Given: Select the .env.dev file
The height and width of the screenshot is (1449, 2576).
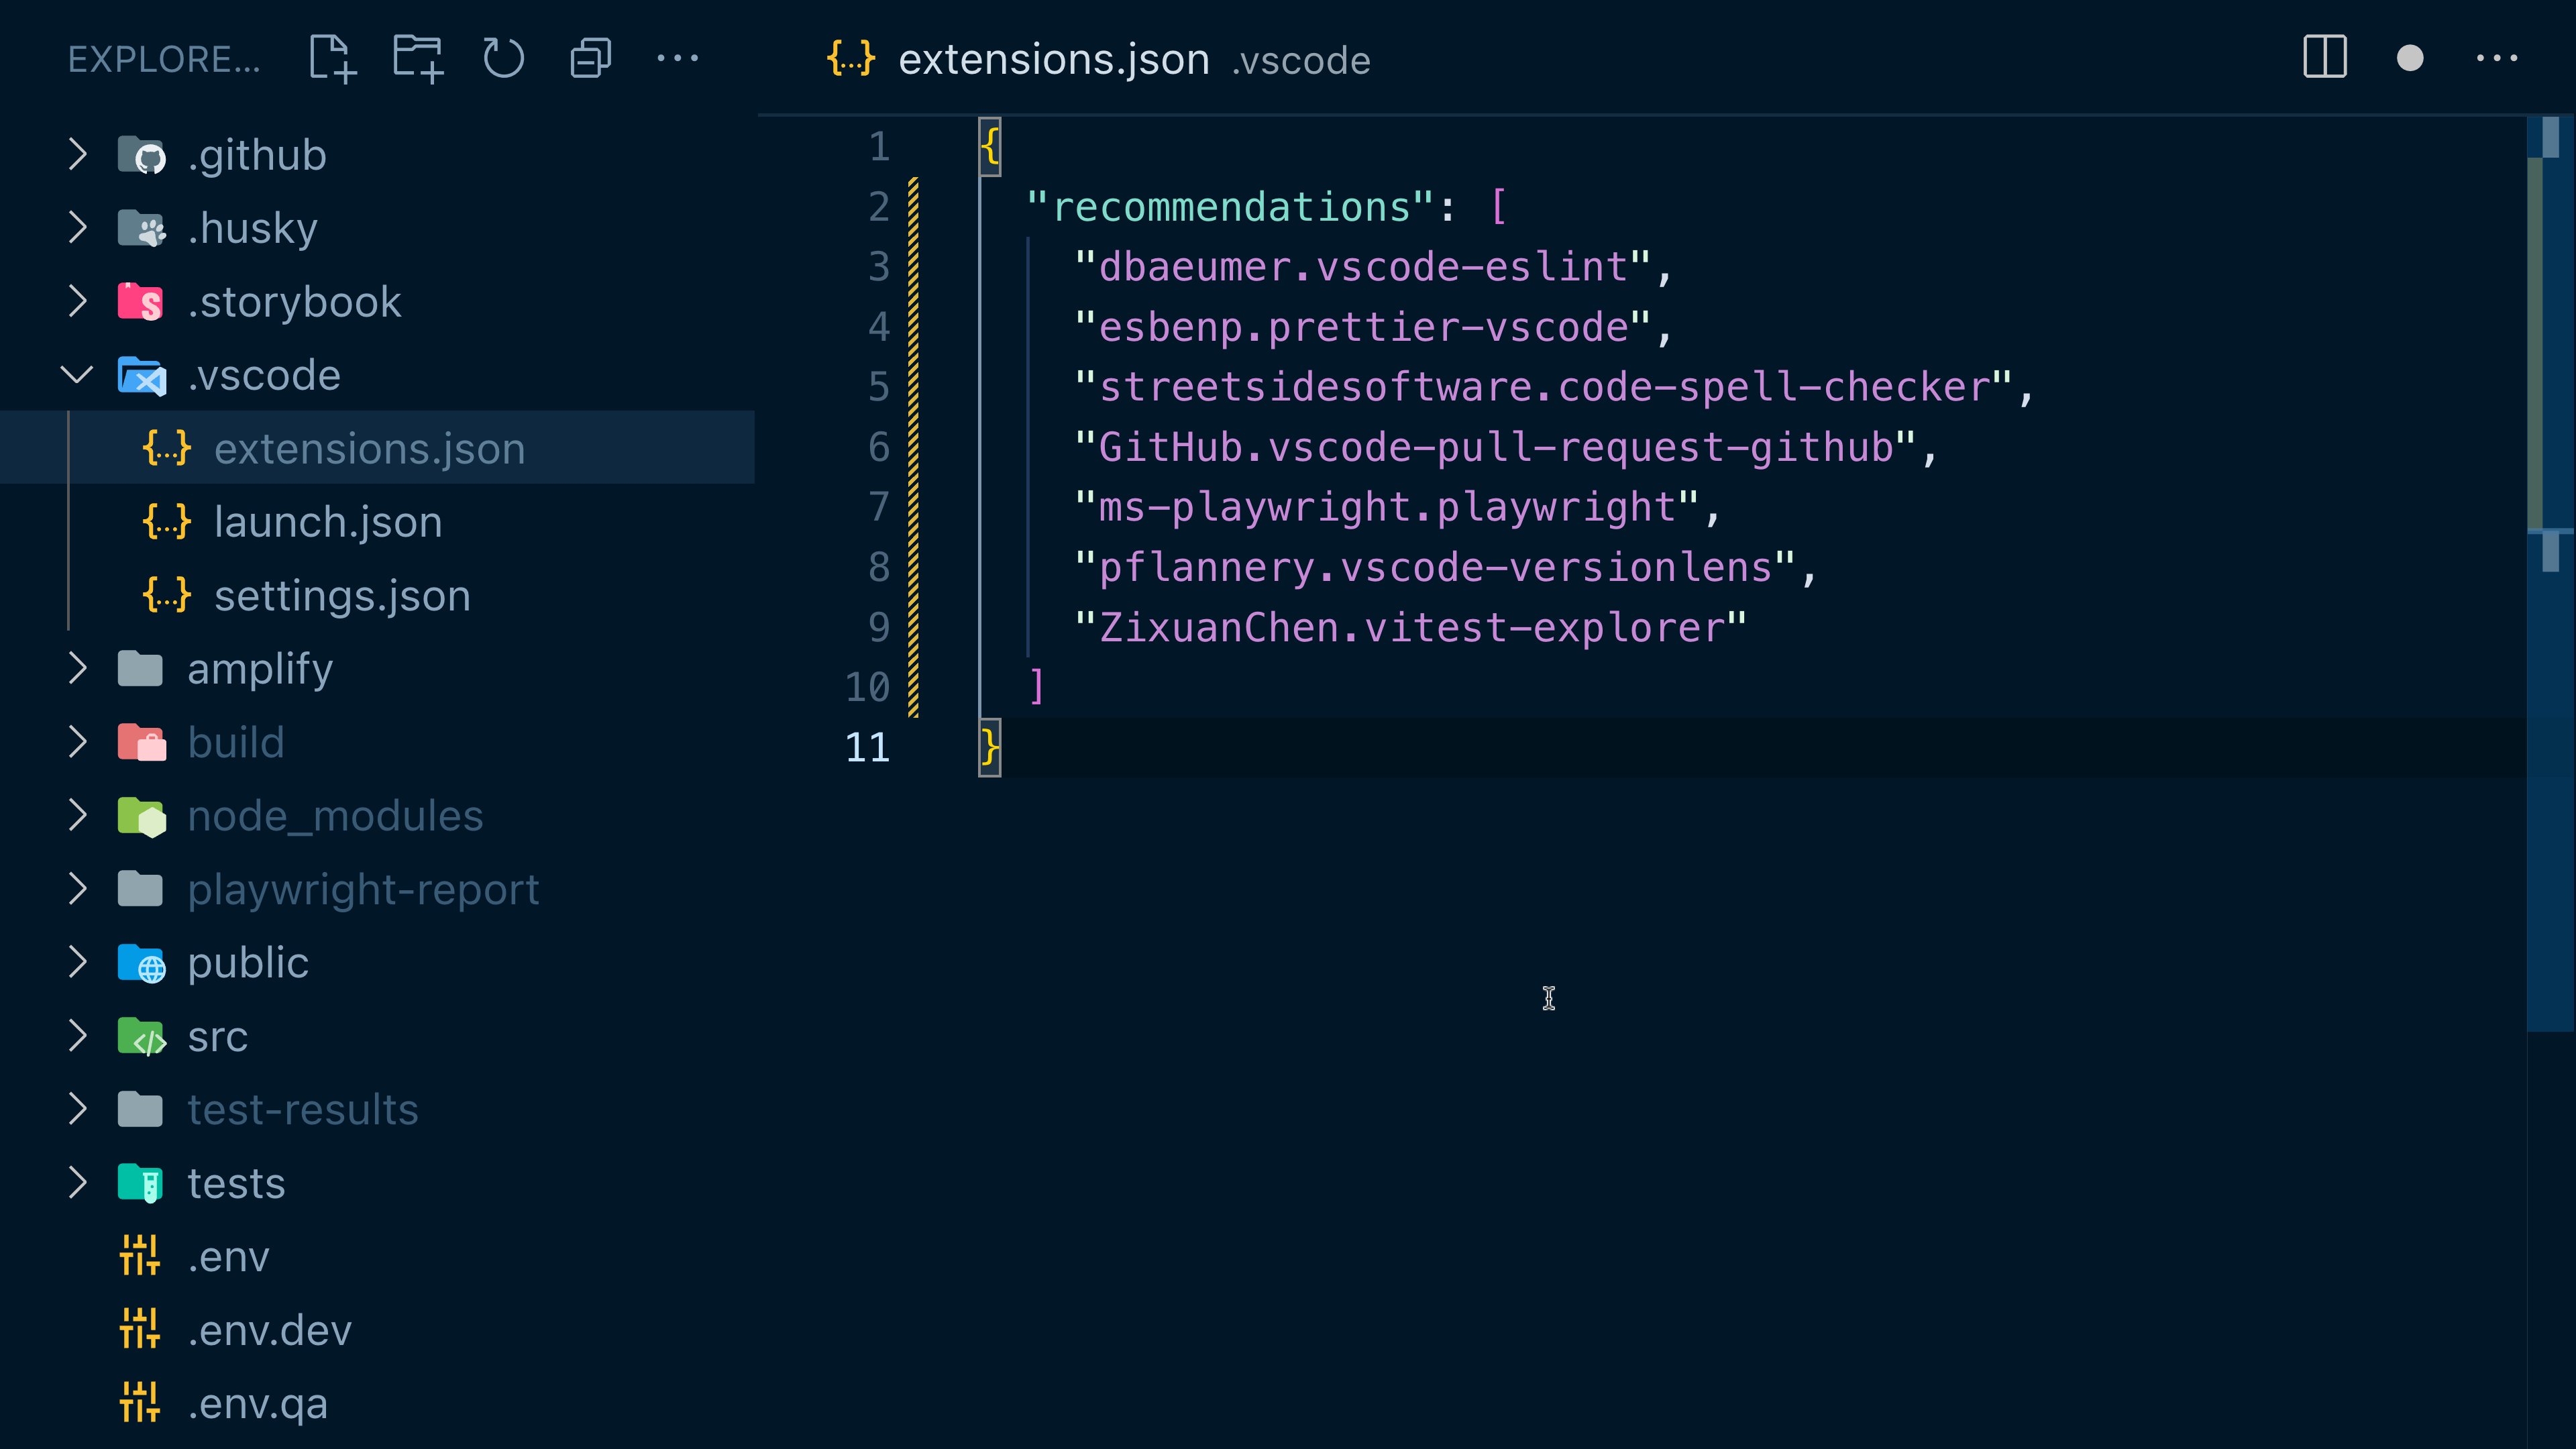Looking at the screenshot, I should pos(270,1330).
